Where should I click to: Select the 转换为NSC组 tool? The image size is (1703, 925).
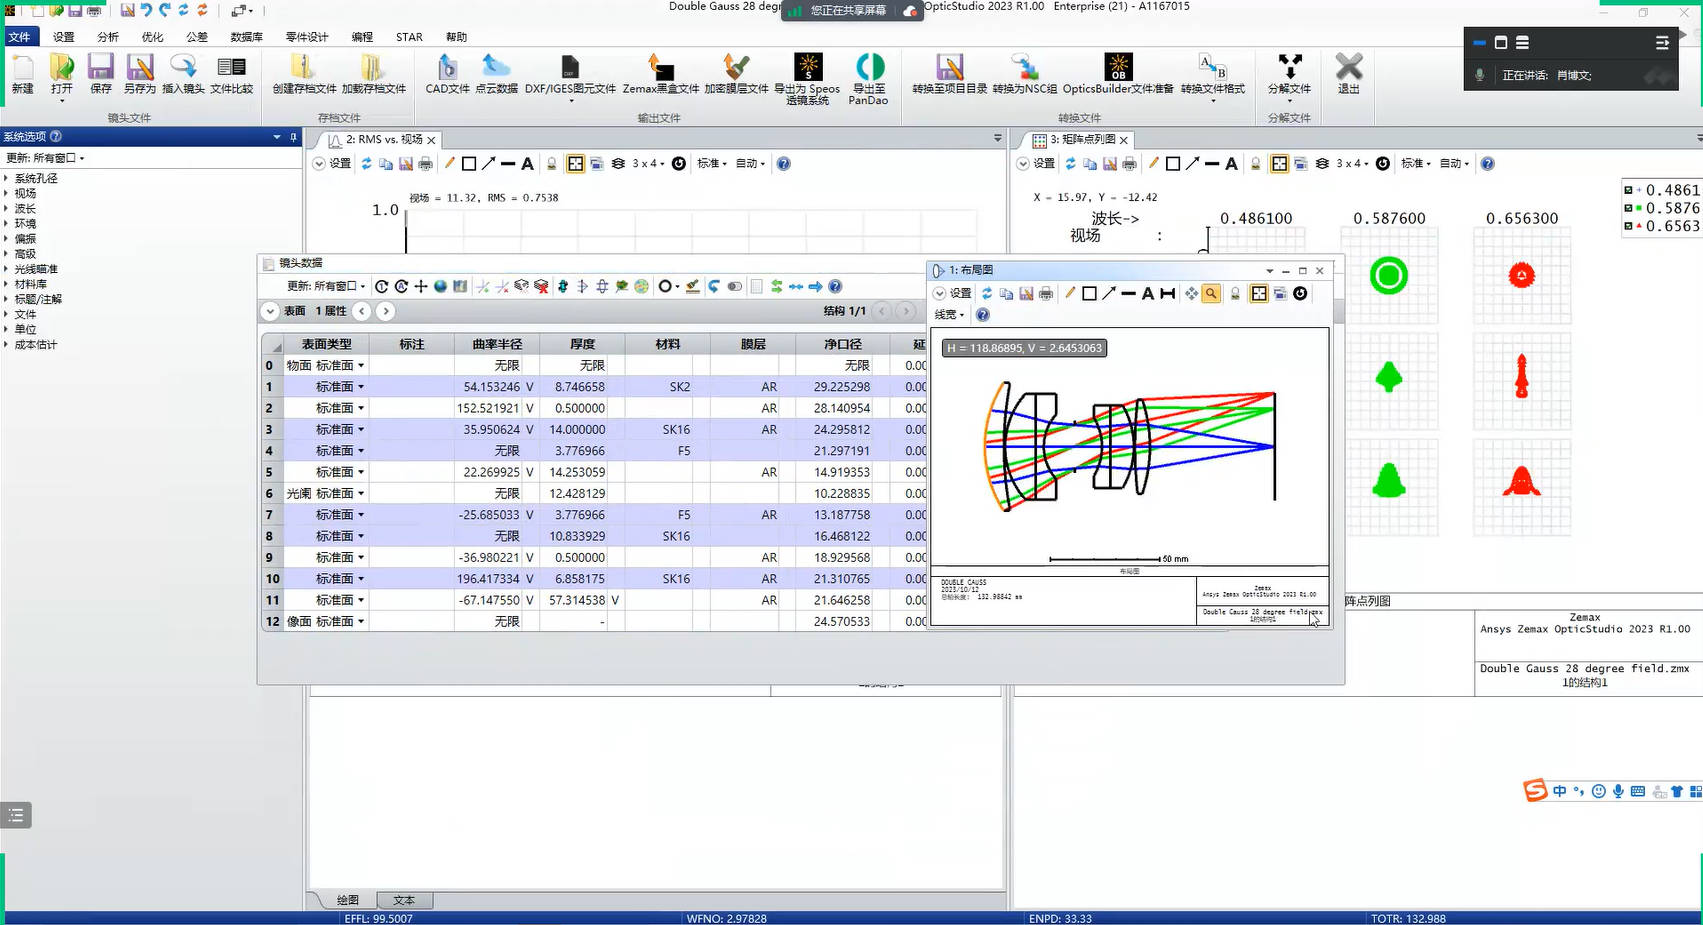[x=1024, y=73]
